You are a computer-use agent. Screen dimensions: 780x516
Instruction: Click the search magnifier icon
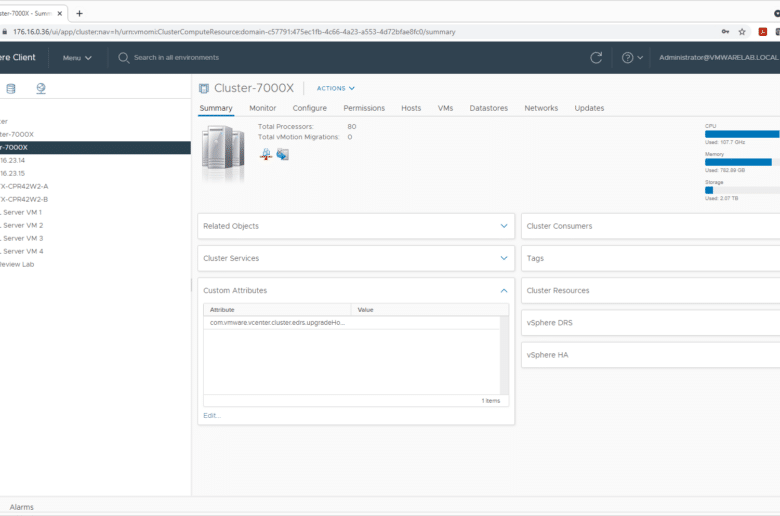[123, 58]
